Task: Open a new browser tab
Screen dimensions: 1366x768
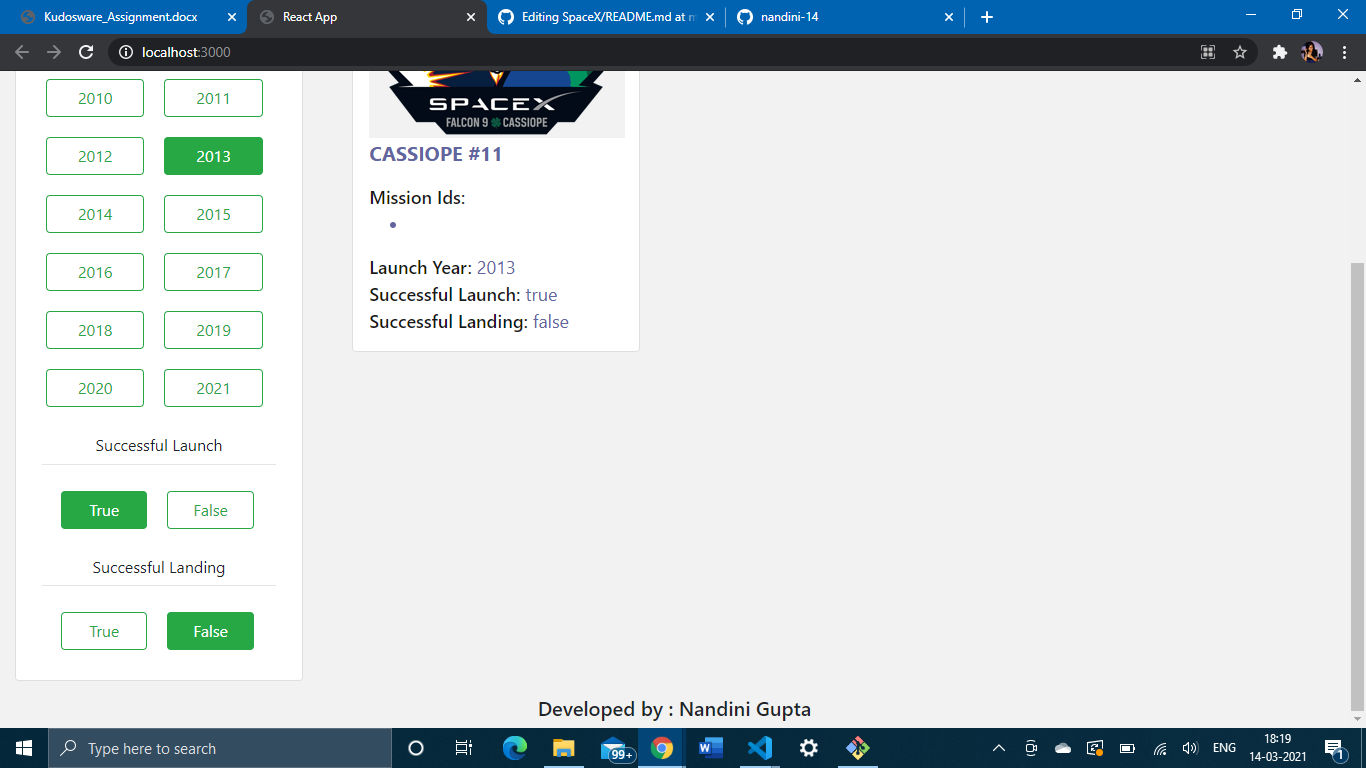Action: (987, 17)
